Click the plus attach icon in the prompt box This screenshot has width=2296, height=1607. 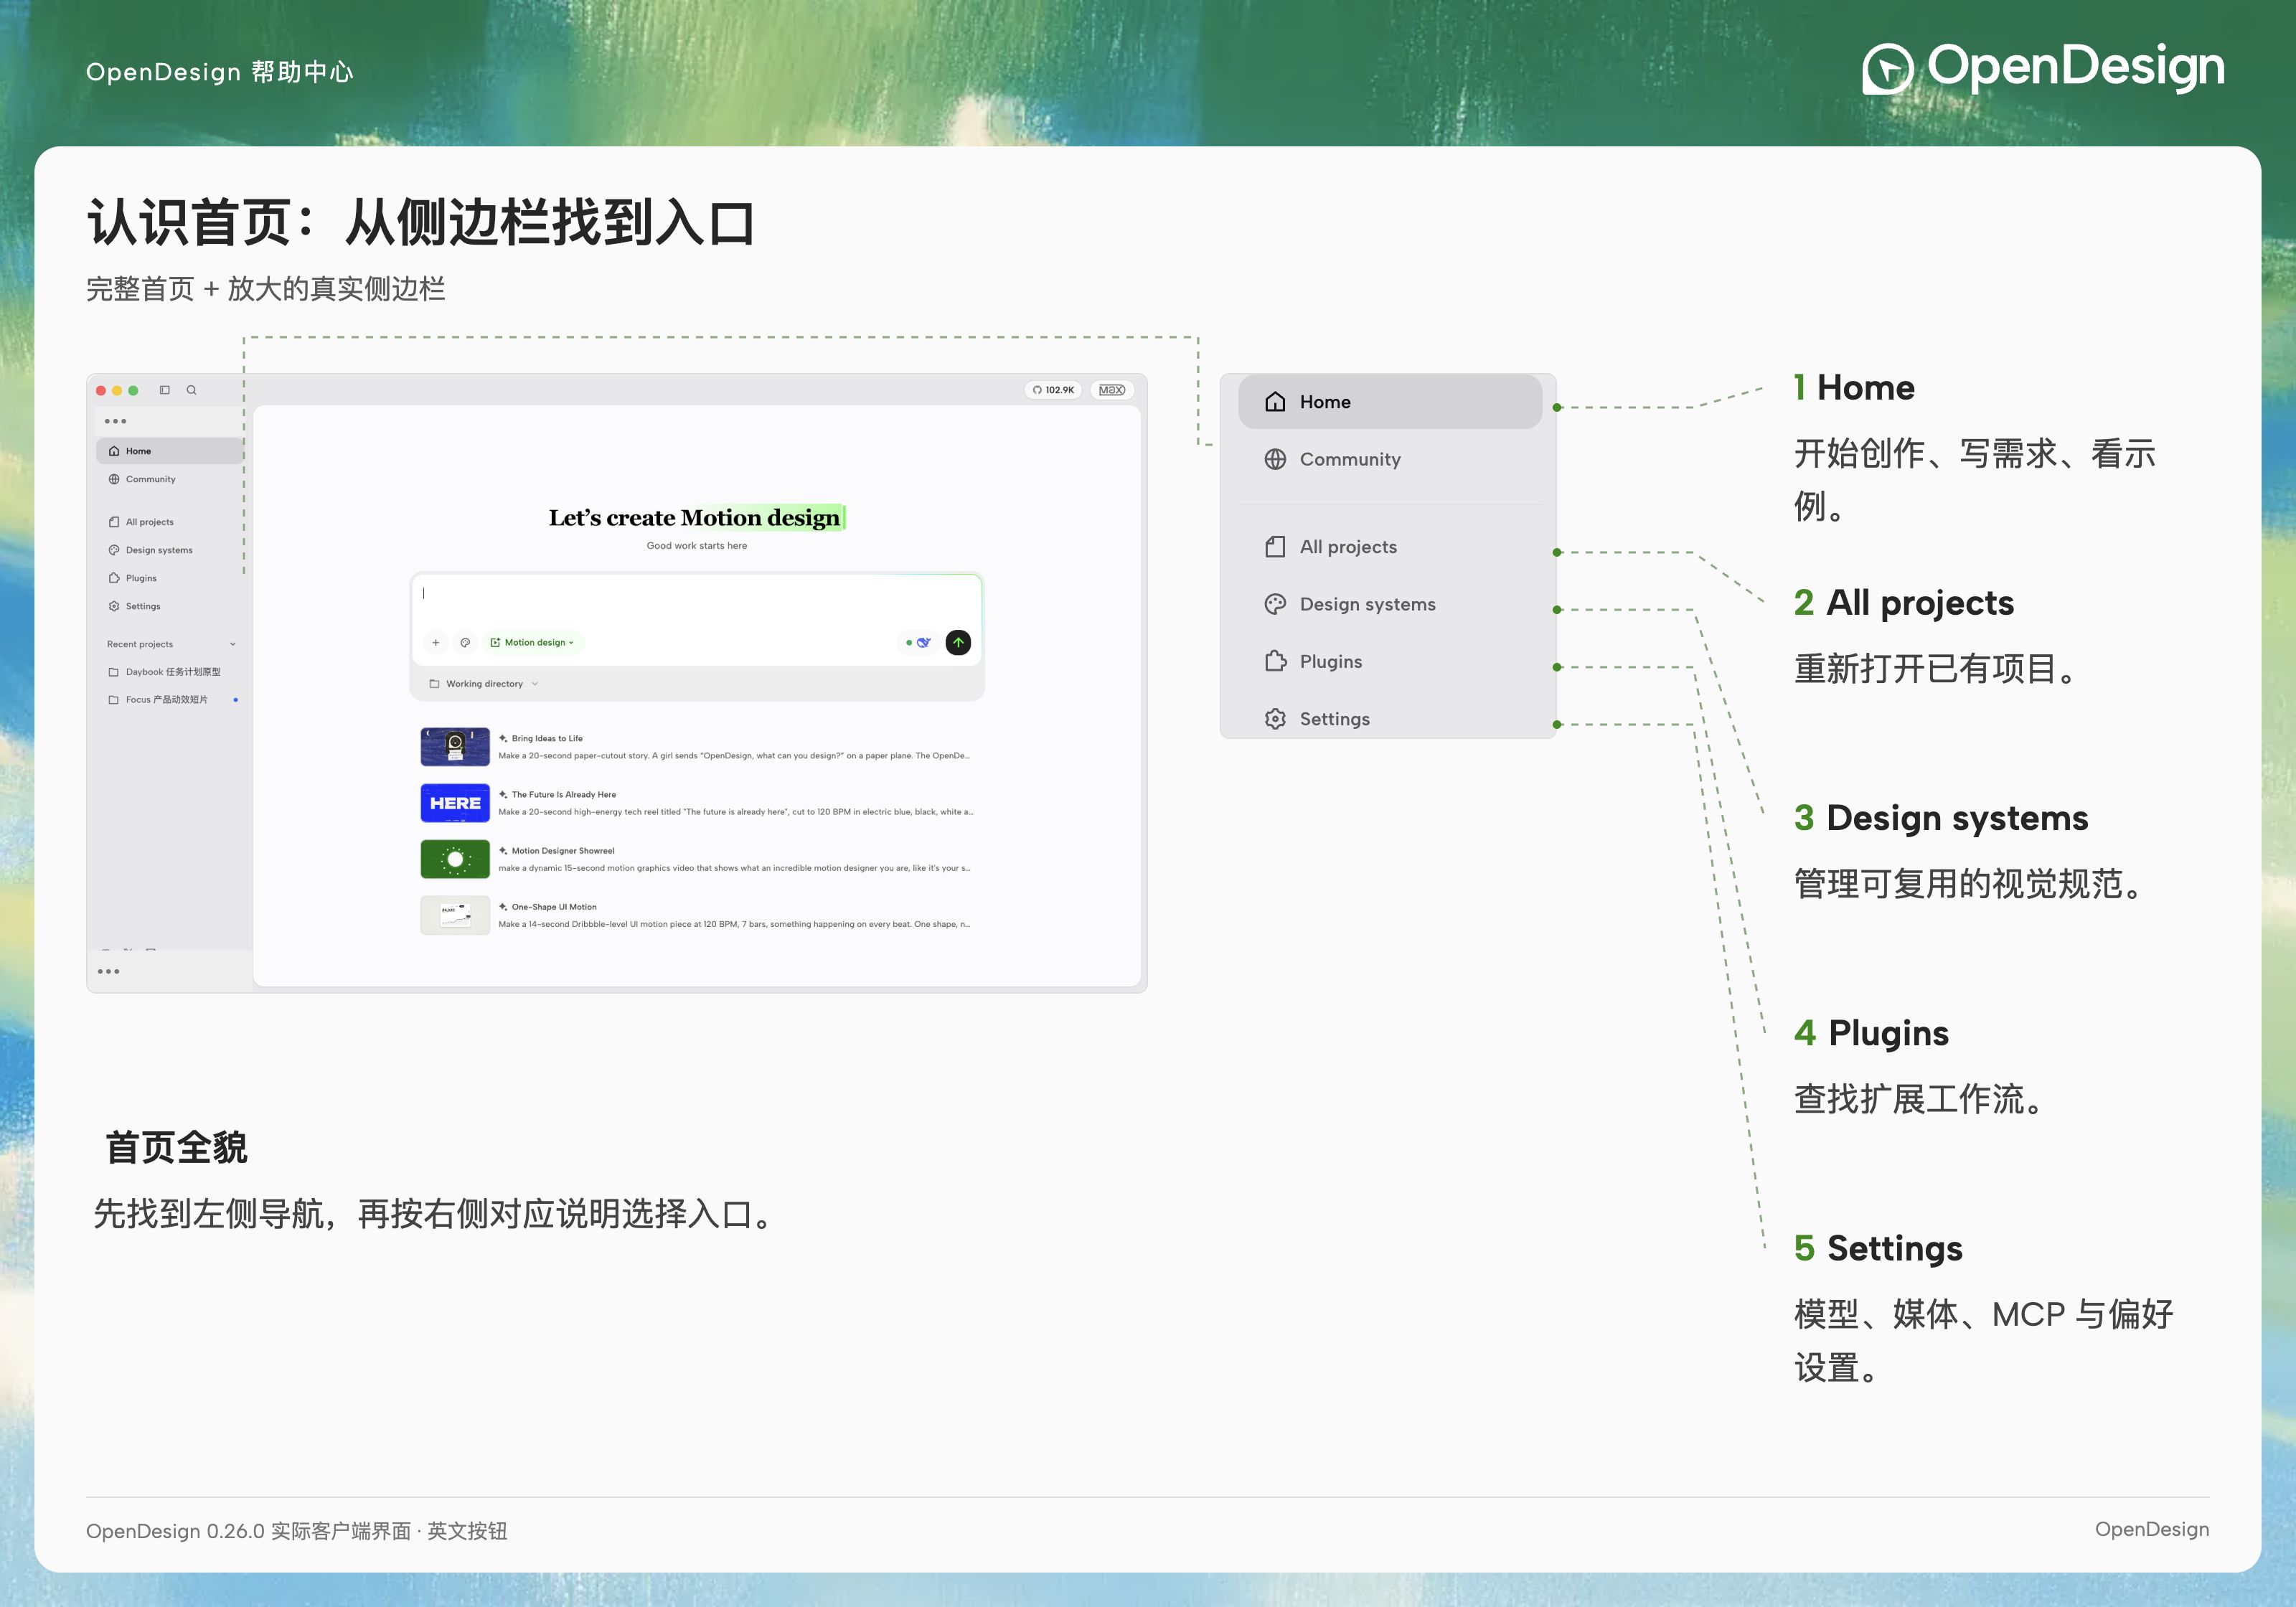[435, 642]
